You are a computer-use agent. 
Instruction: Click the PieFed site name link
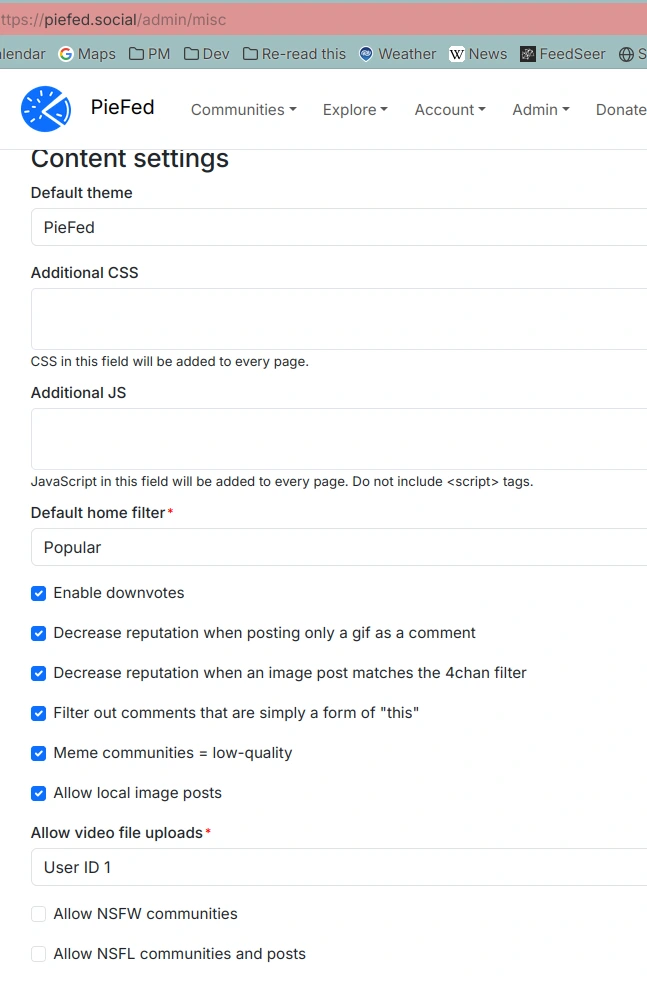(x=122, y=110)
